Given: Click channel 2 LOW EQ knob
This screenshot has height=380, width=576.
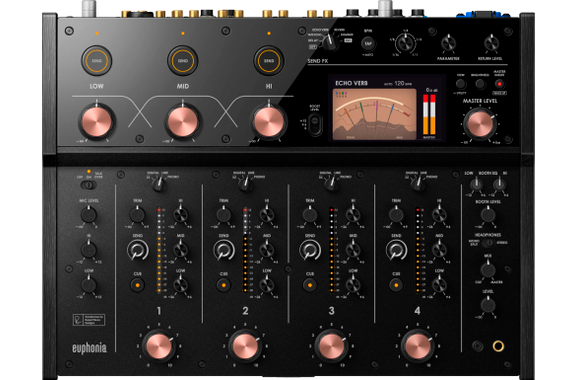Looking at the screenshot, I should tap(267, 285).
